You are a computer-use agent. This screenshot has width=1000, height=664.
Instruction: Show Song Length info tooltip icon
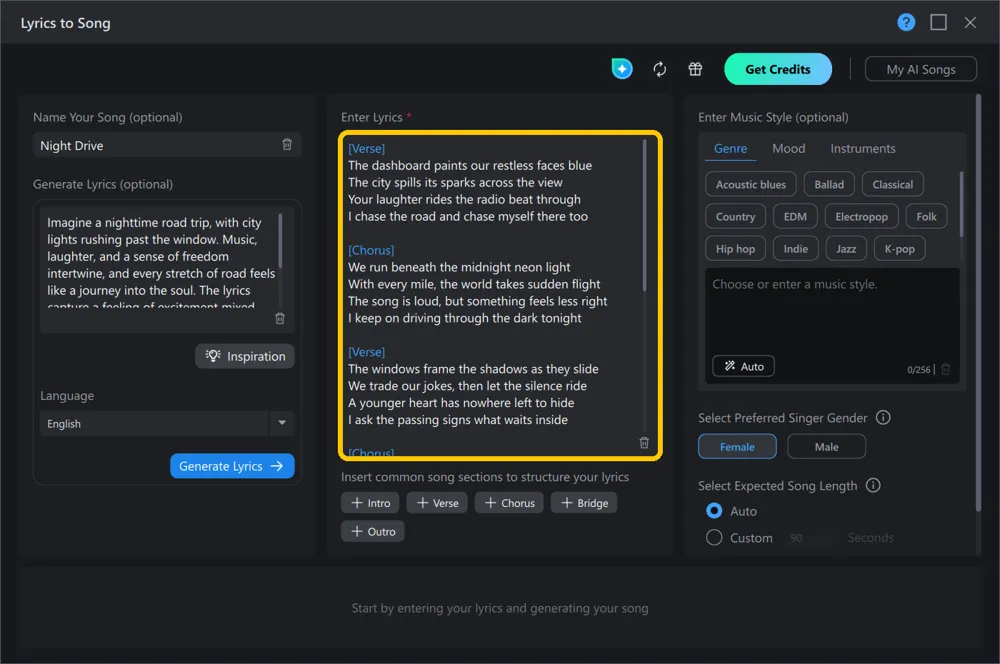click(873, 485)
